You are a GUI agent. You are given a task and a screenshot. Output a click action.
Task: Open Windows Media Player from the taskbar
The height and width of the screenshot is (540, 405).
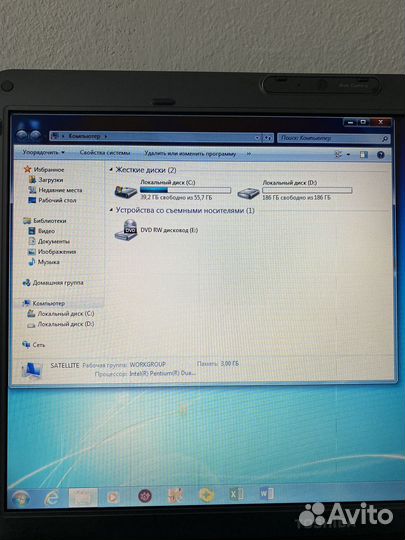pos(113,497)
